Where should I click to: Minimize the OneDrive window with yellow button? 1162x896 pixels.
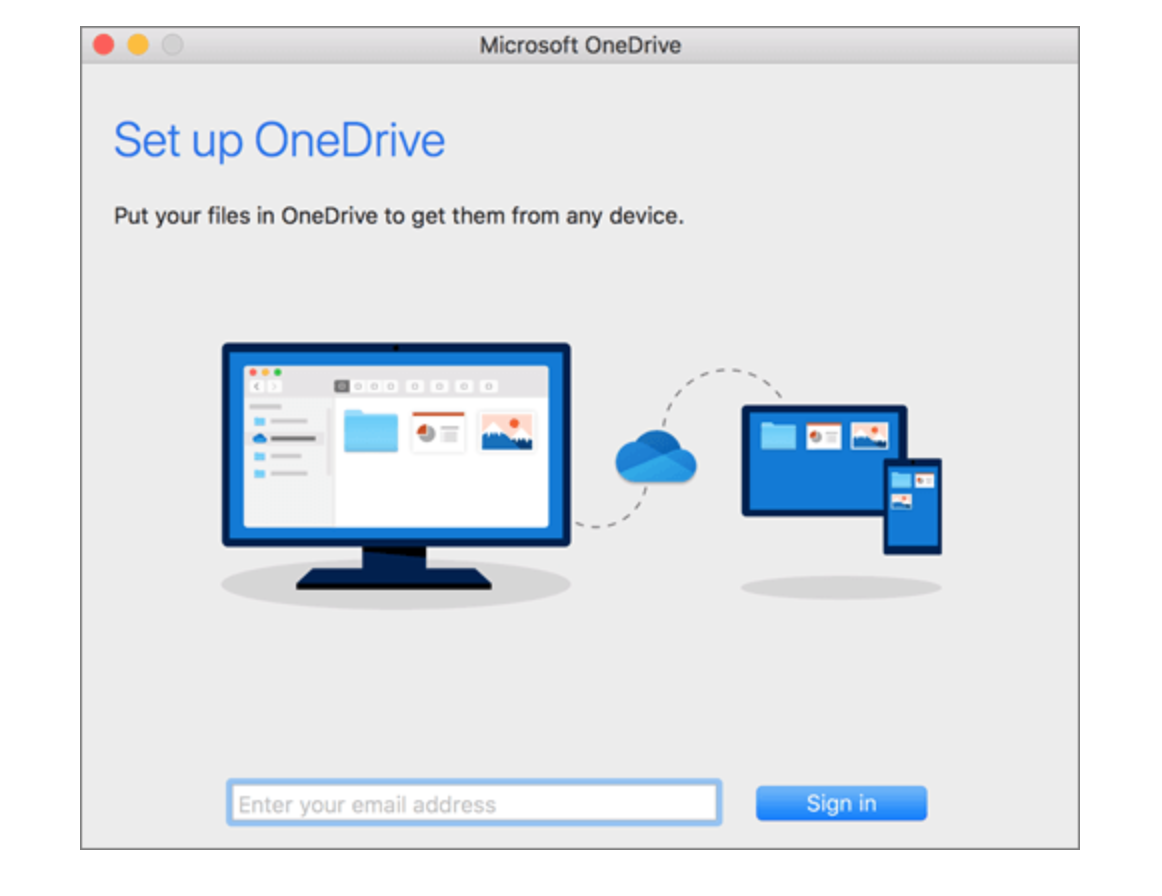(138, 44)
